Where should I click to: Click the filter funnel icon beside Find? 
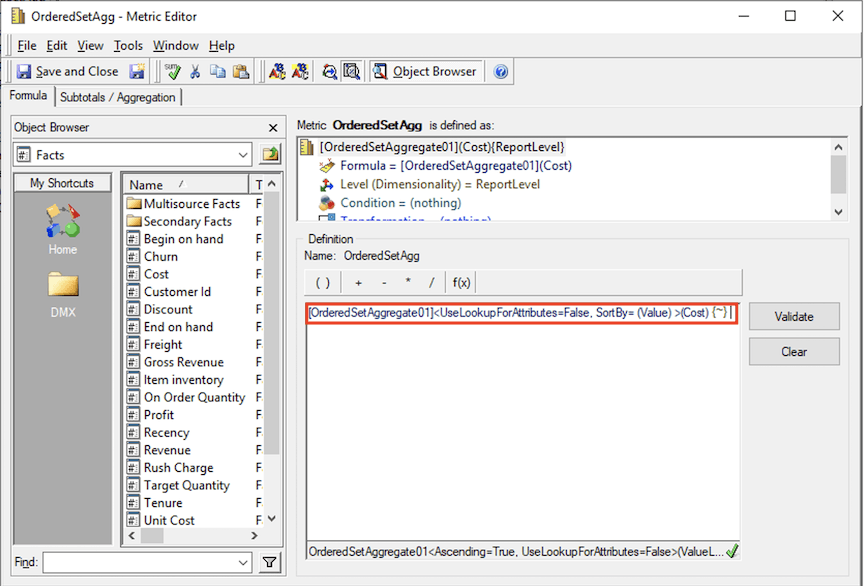pos(270,564)
